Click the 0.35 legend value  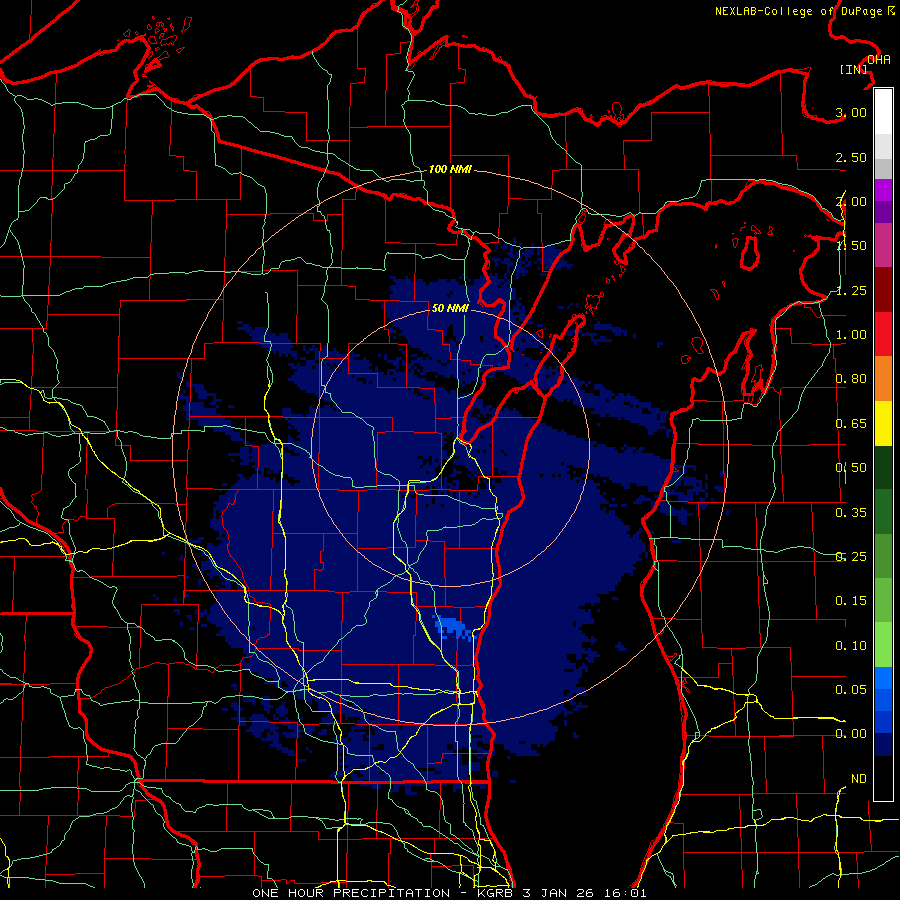851,513
